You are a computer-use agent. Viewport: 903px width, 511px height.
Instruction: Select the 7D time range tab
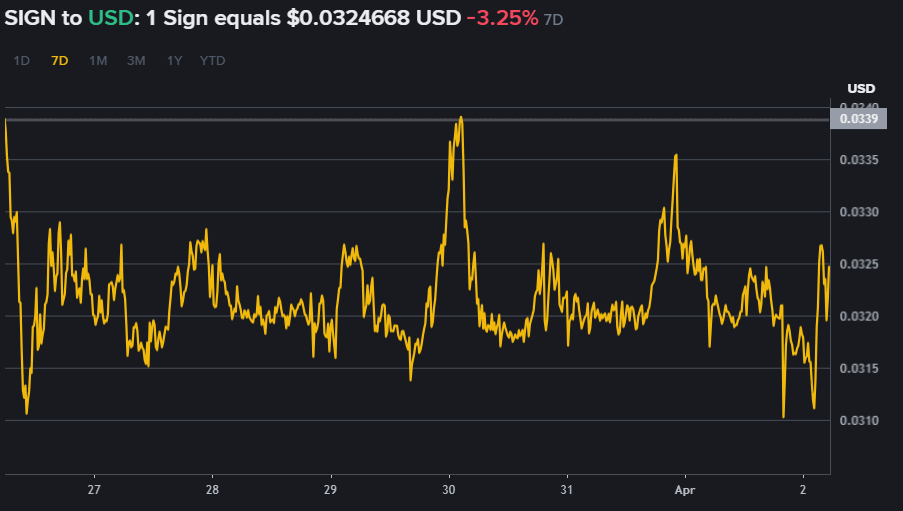click(x=59, y=60)
